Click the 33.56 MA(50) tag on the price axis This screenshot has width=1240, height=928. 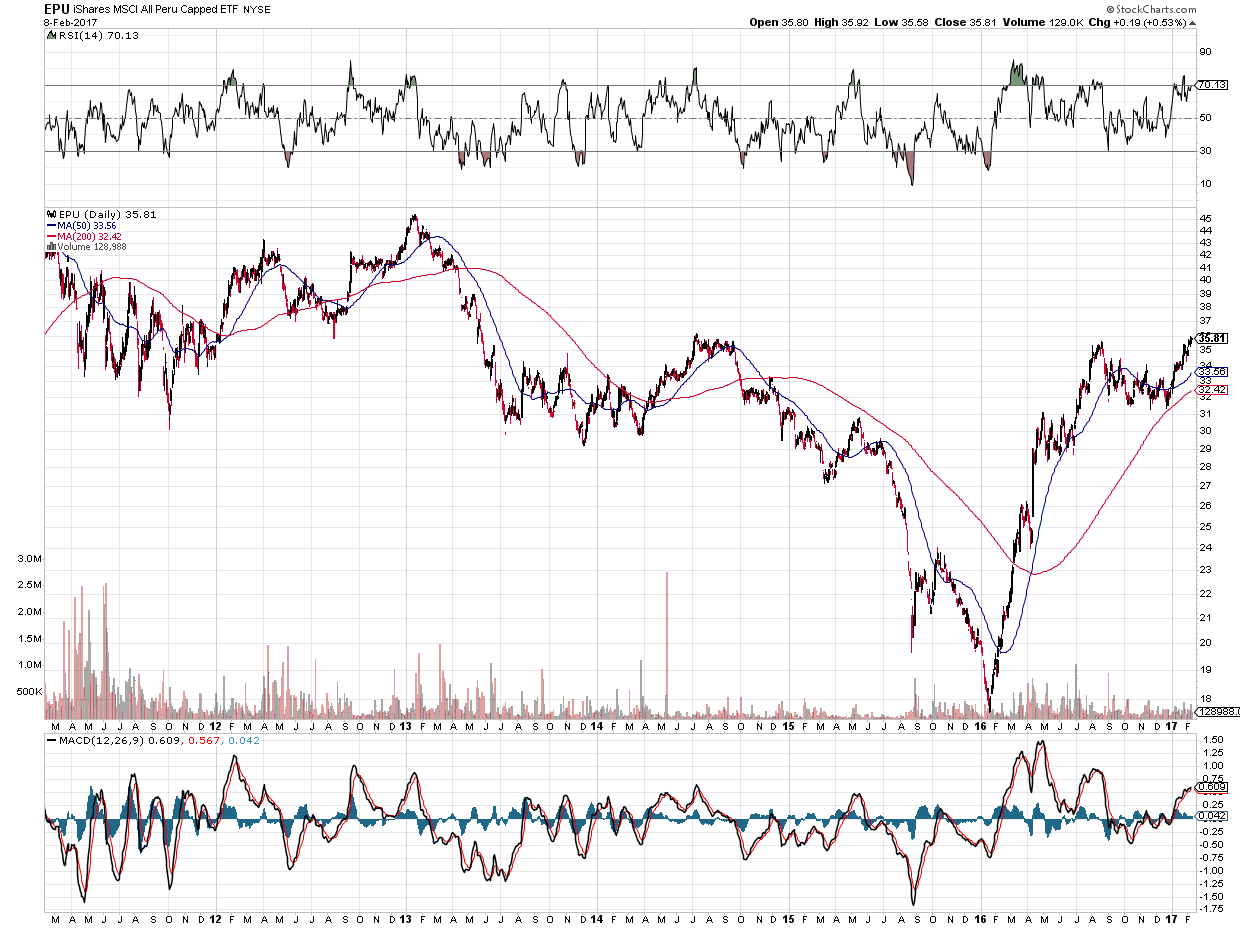1212,371
